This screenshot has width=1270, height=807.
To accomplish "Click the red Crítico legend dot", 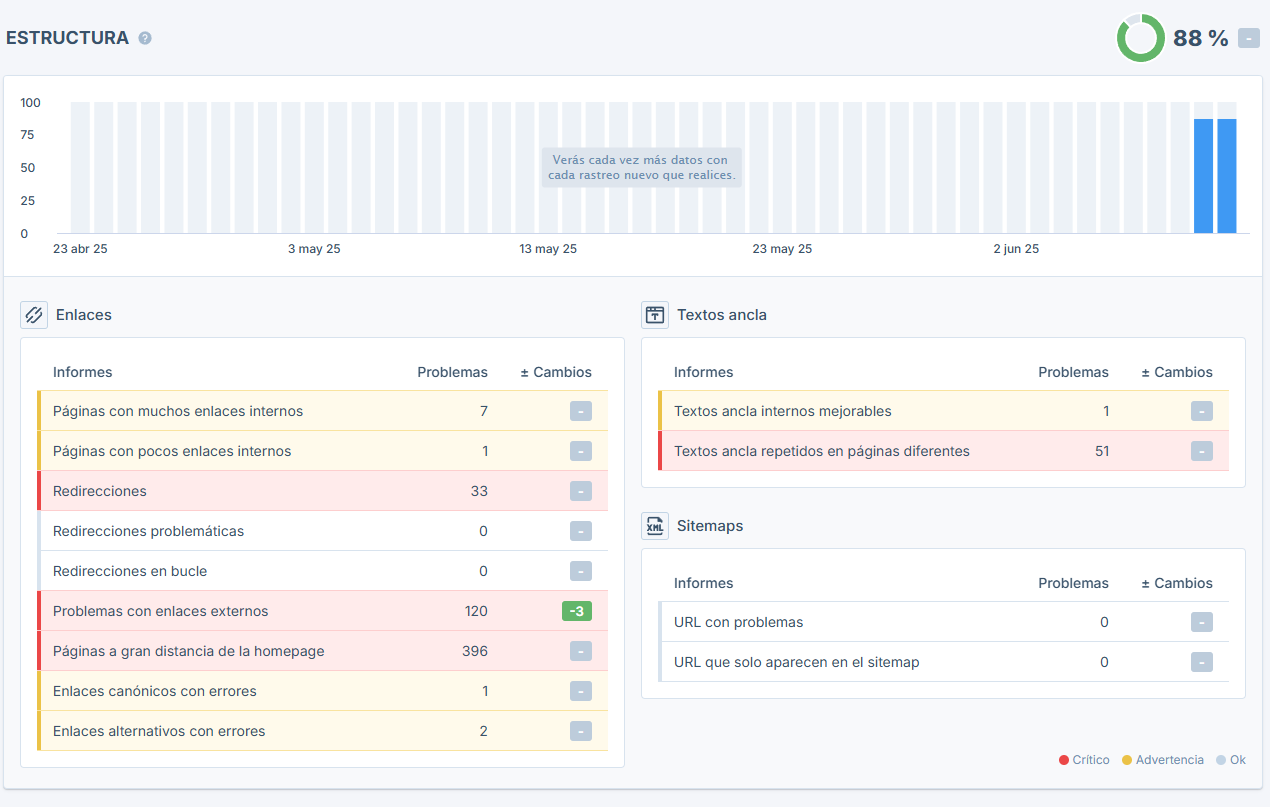I will click(x=1064, y=760).
